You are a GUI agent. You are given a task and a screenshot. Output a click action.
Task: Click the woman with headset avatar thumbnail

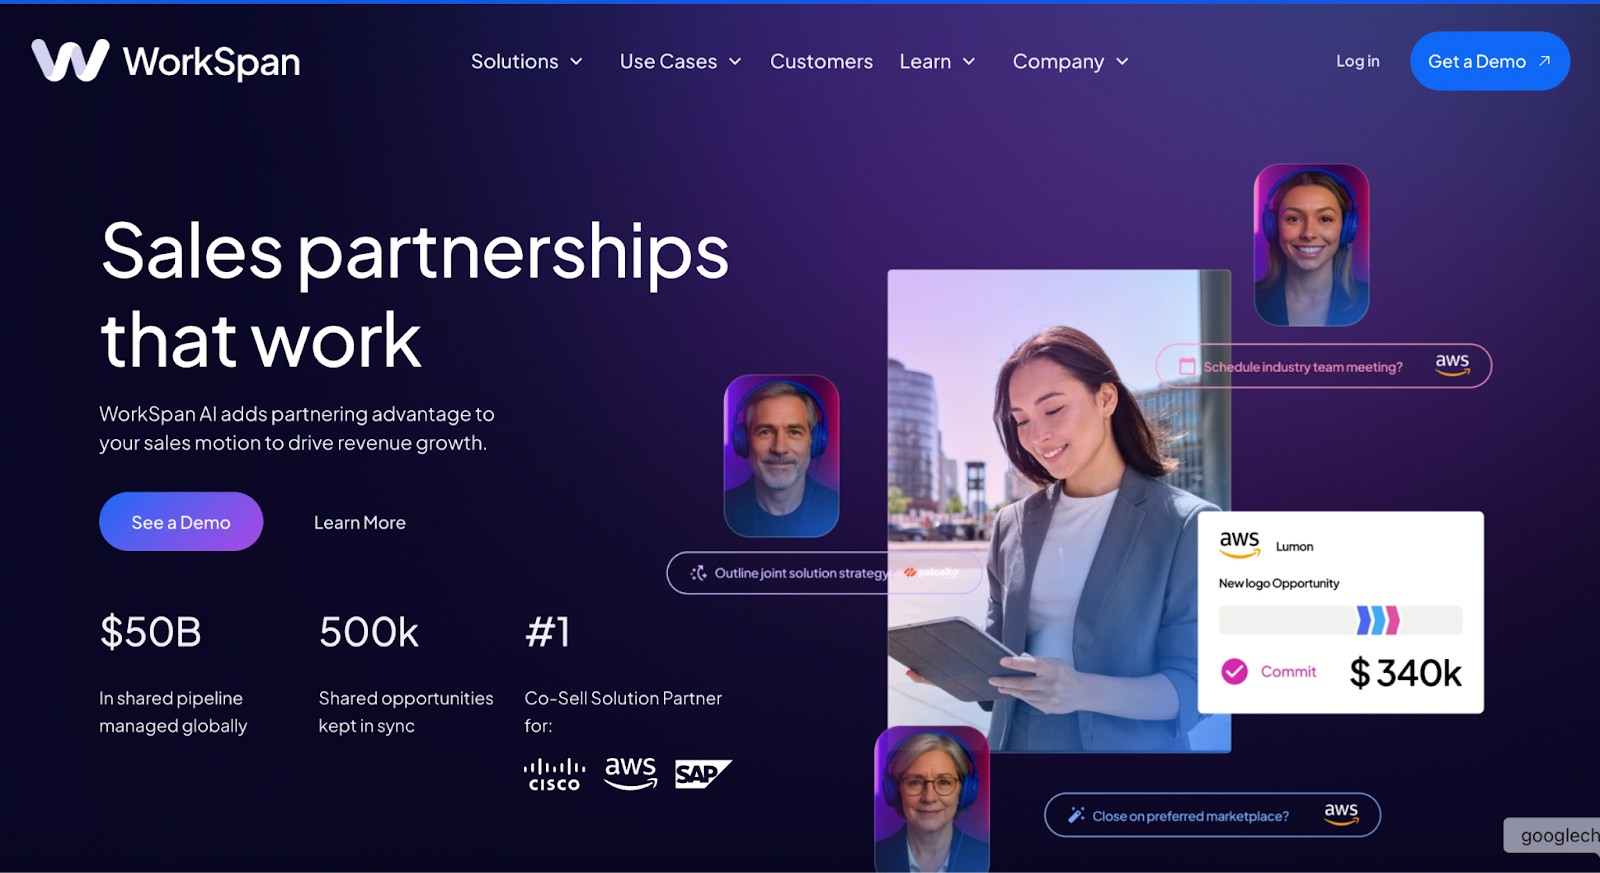click(1311, 245)
